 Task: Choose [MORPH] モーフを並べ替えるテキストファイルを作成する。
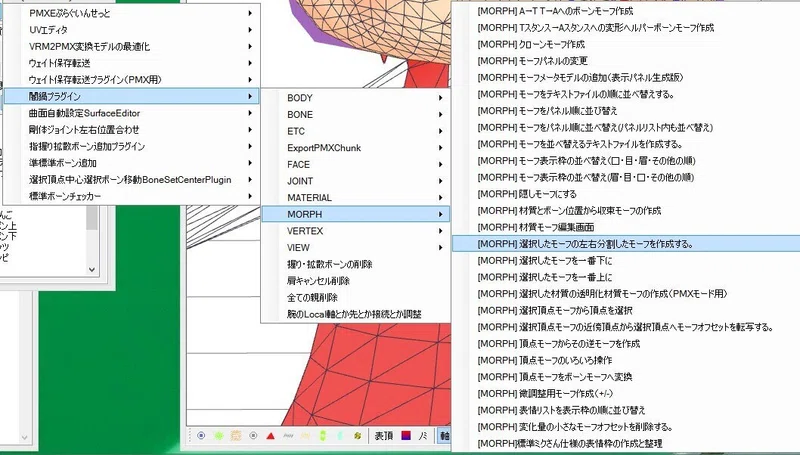coord(626,144)
